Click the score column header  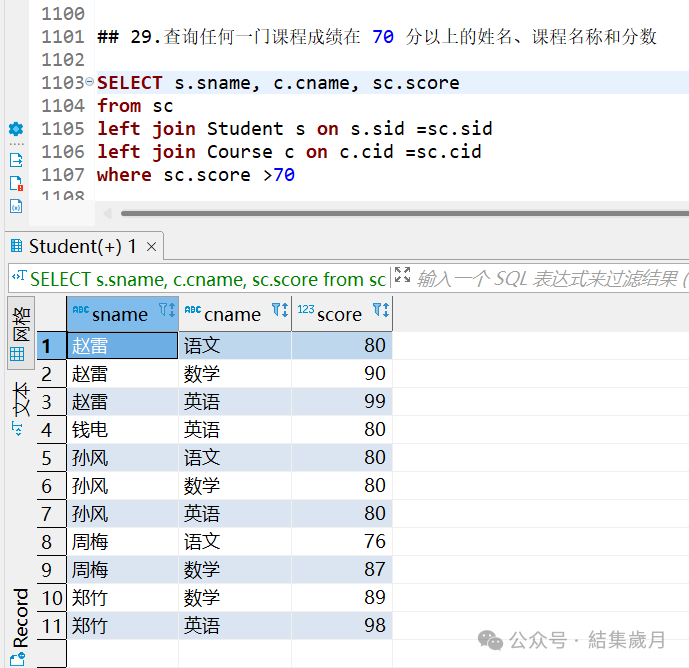(342, 314)
